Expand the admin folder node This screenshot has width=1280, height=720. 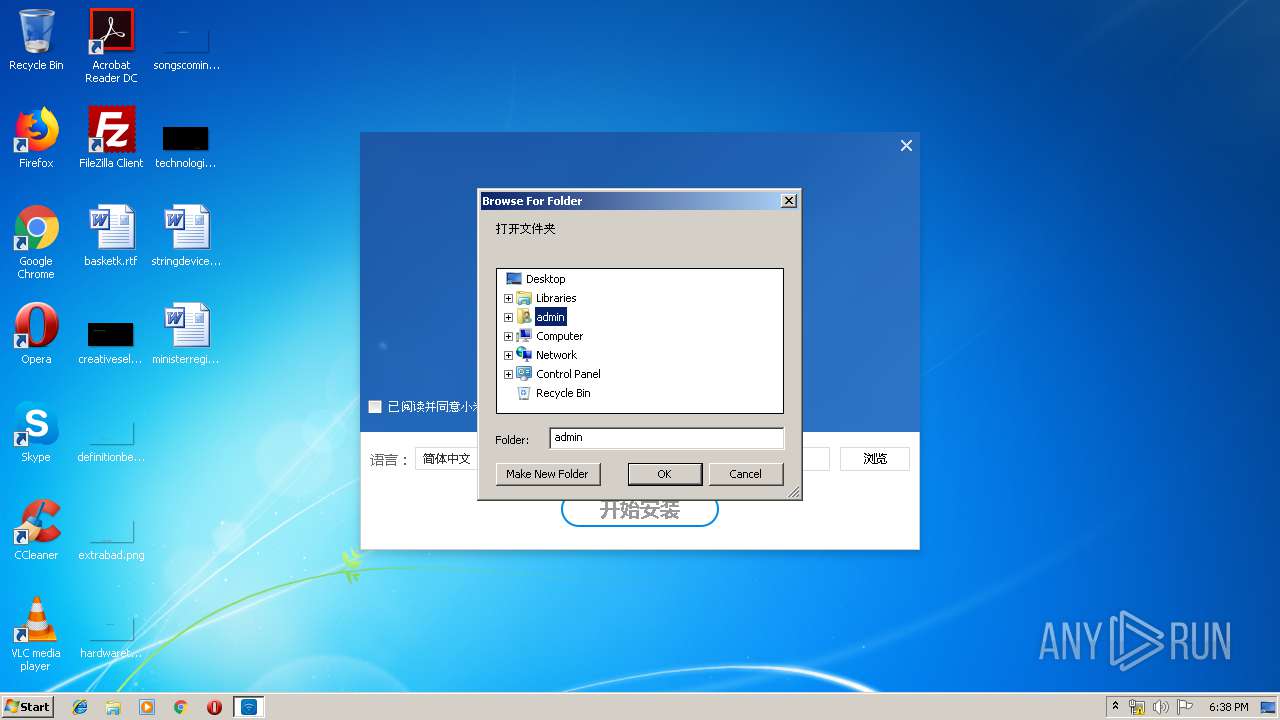pyautogui.click(x=508, y=317)
